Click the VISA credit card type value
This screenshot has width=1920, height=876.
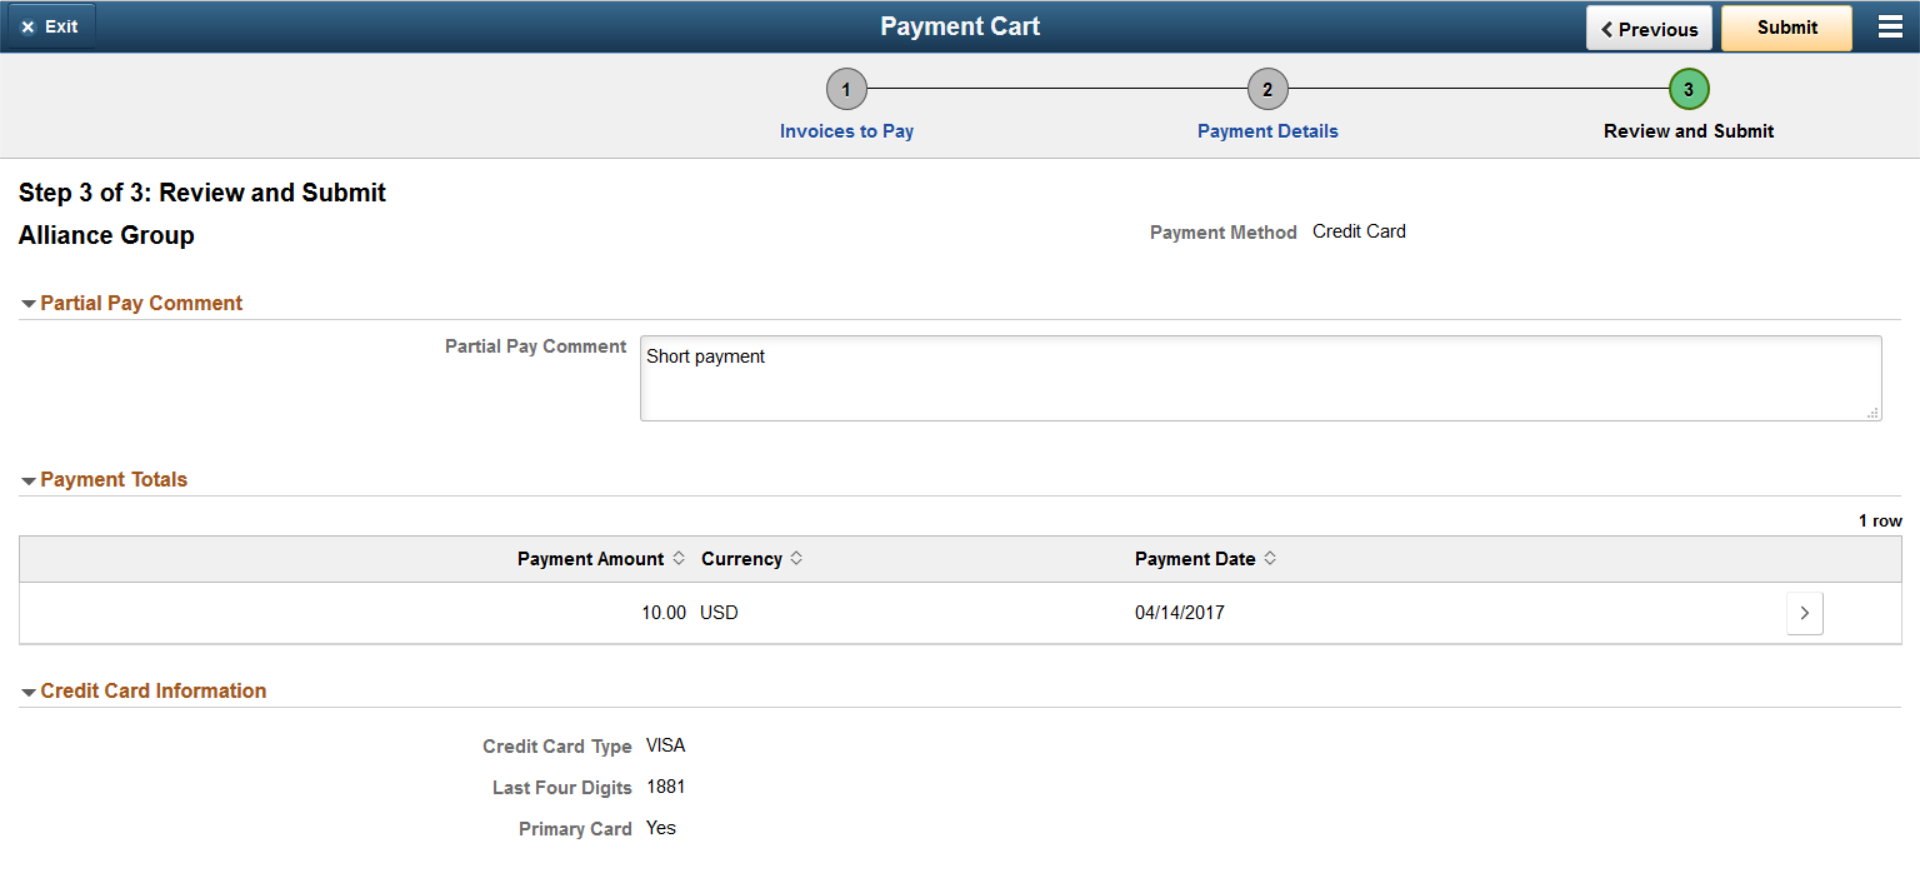click(x=665, y=746)
